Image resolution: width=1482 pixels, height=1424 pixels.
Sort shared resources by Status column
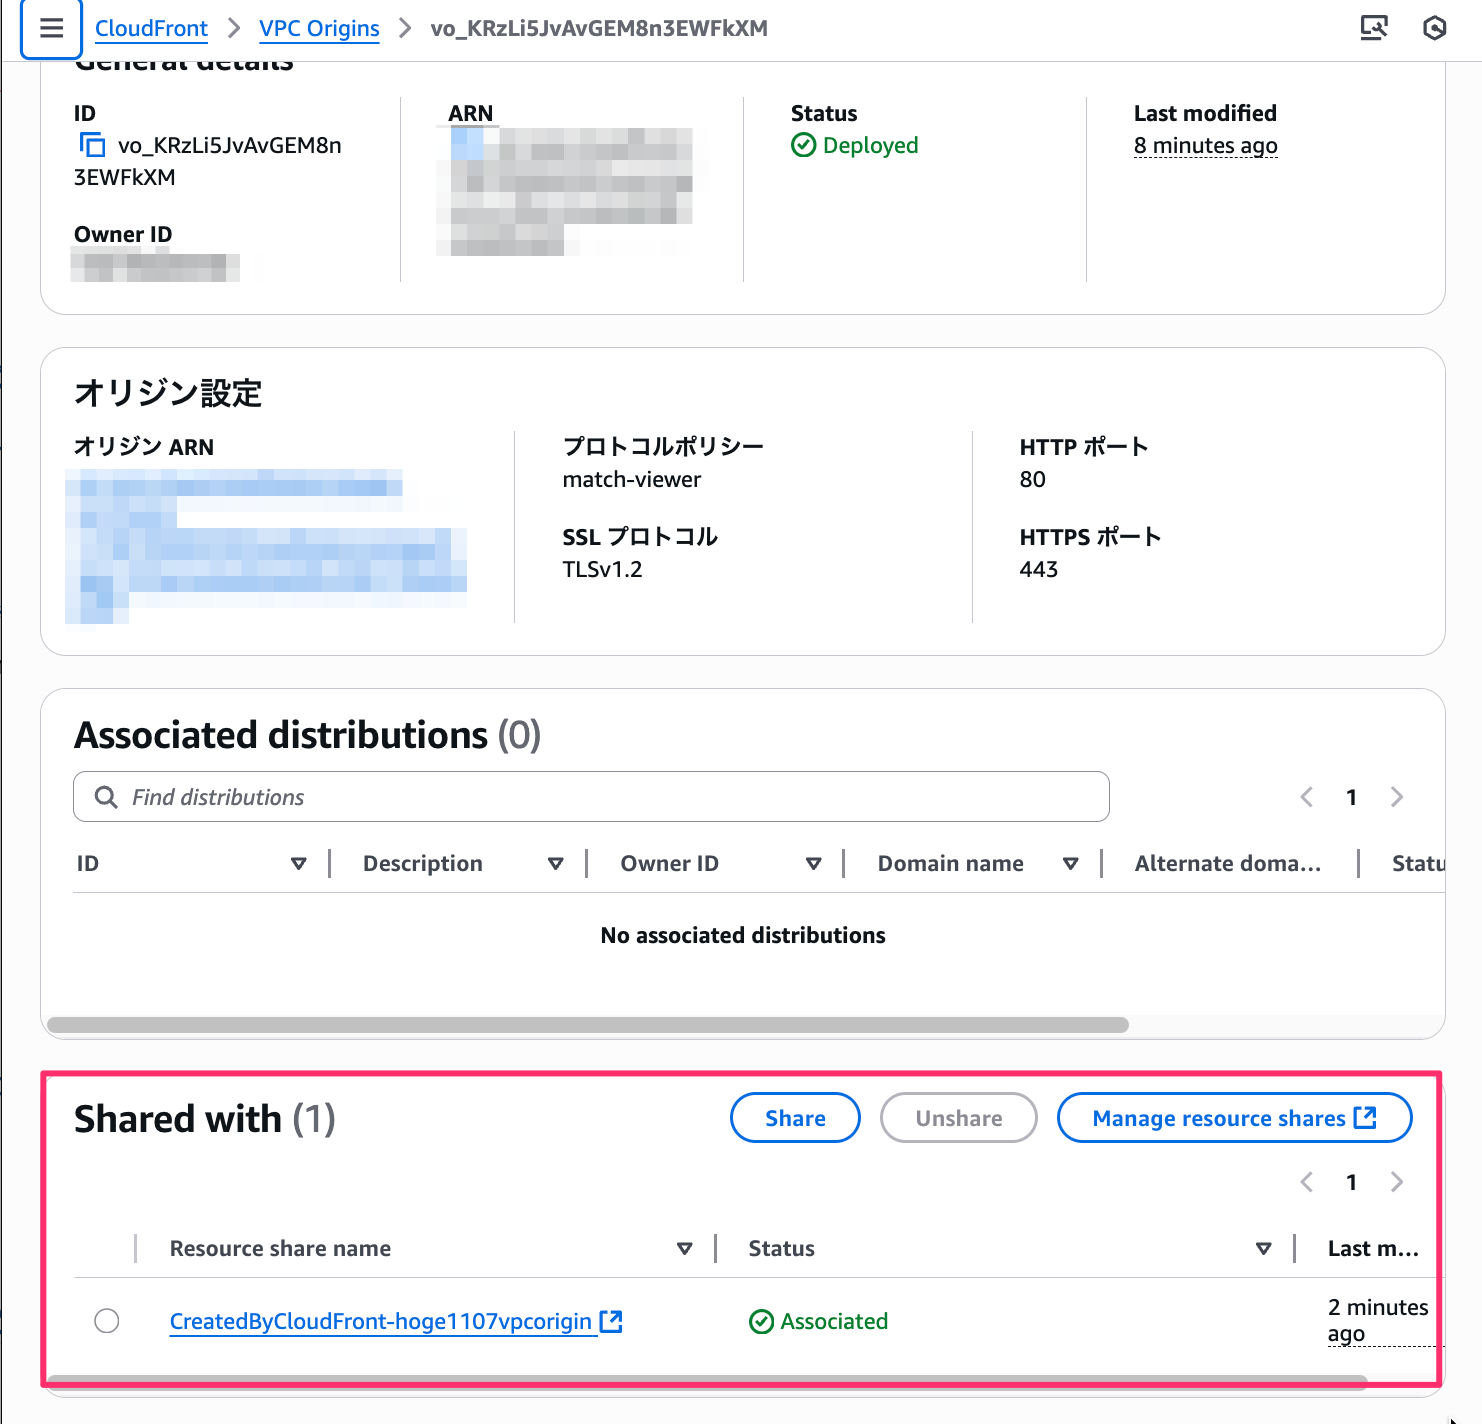coord(1263,1249)
